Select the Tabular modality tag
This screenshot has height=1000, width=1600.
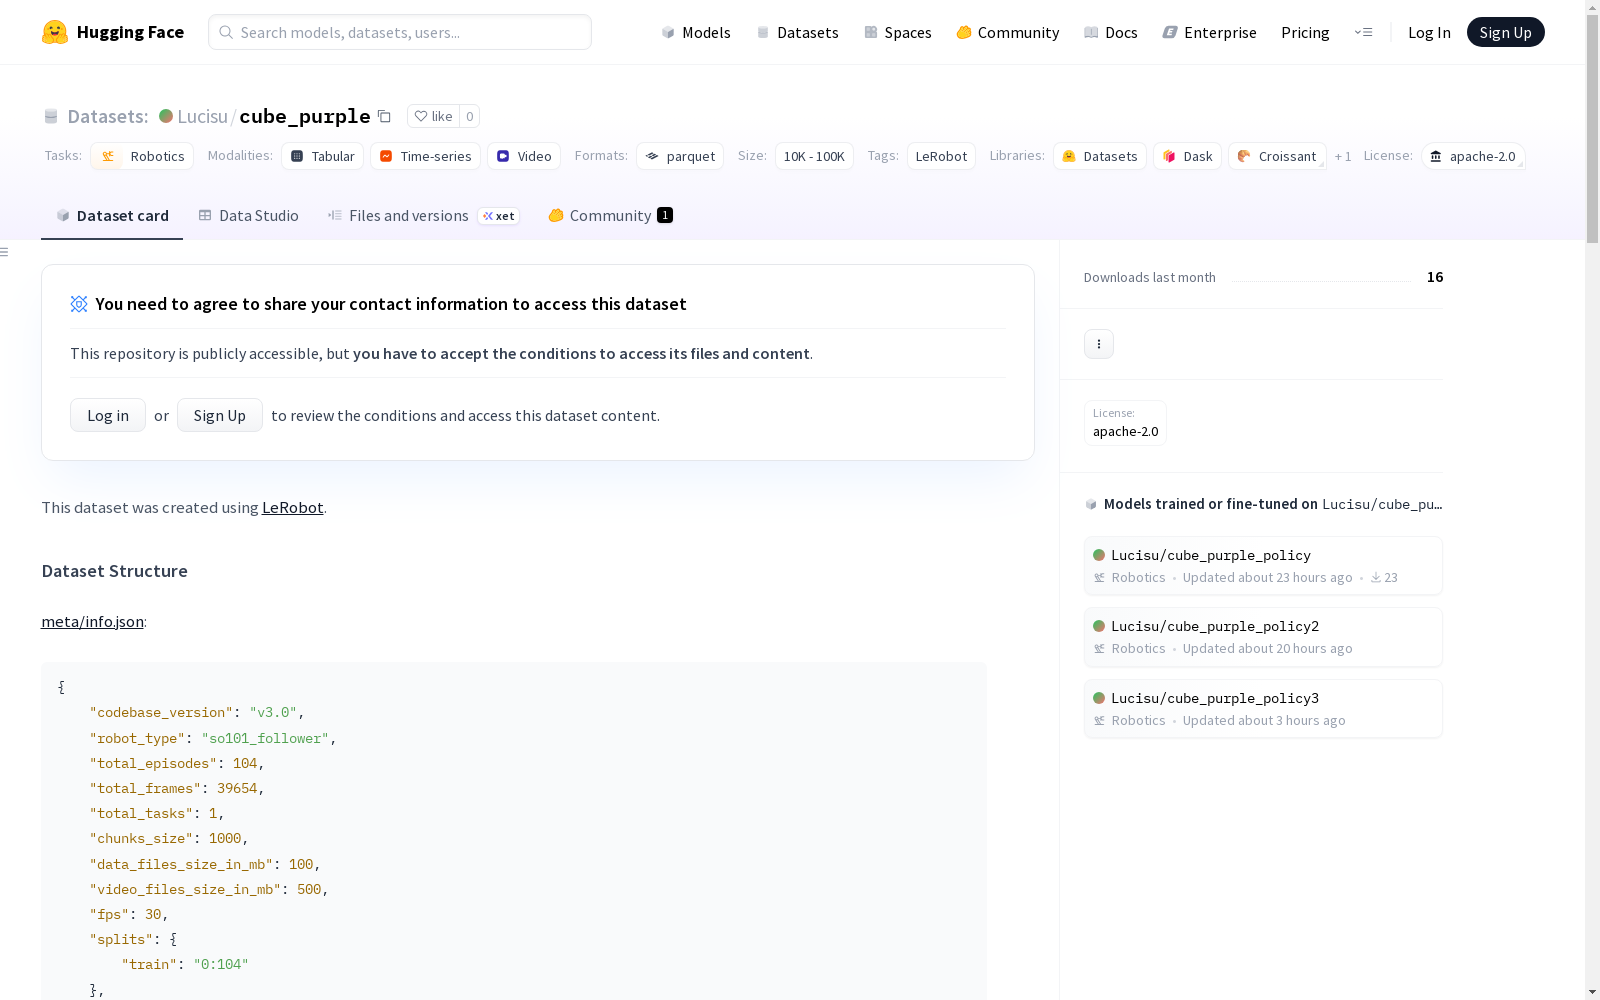322,156
